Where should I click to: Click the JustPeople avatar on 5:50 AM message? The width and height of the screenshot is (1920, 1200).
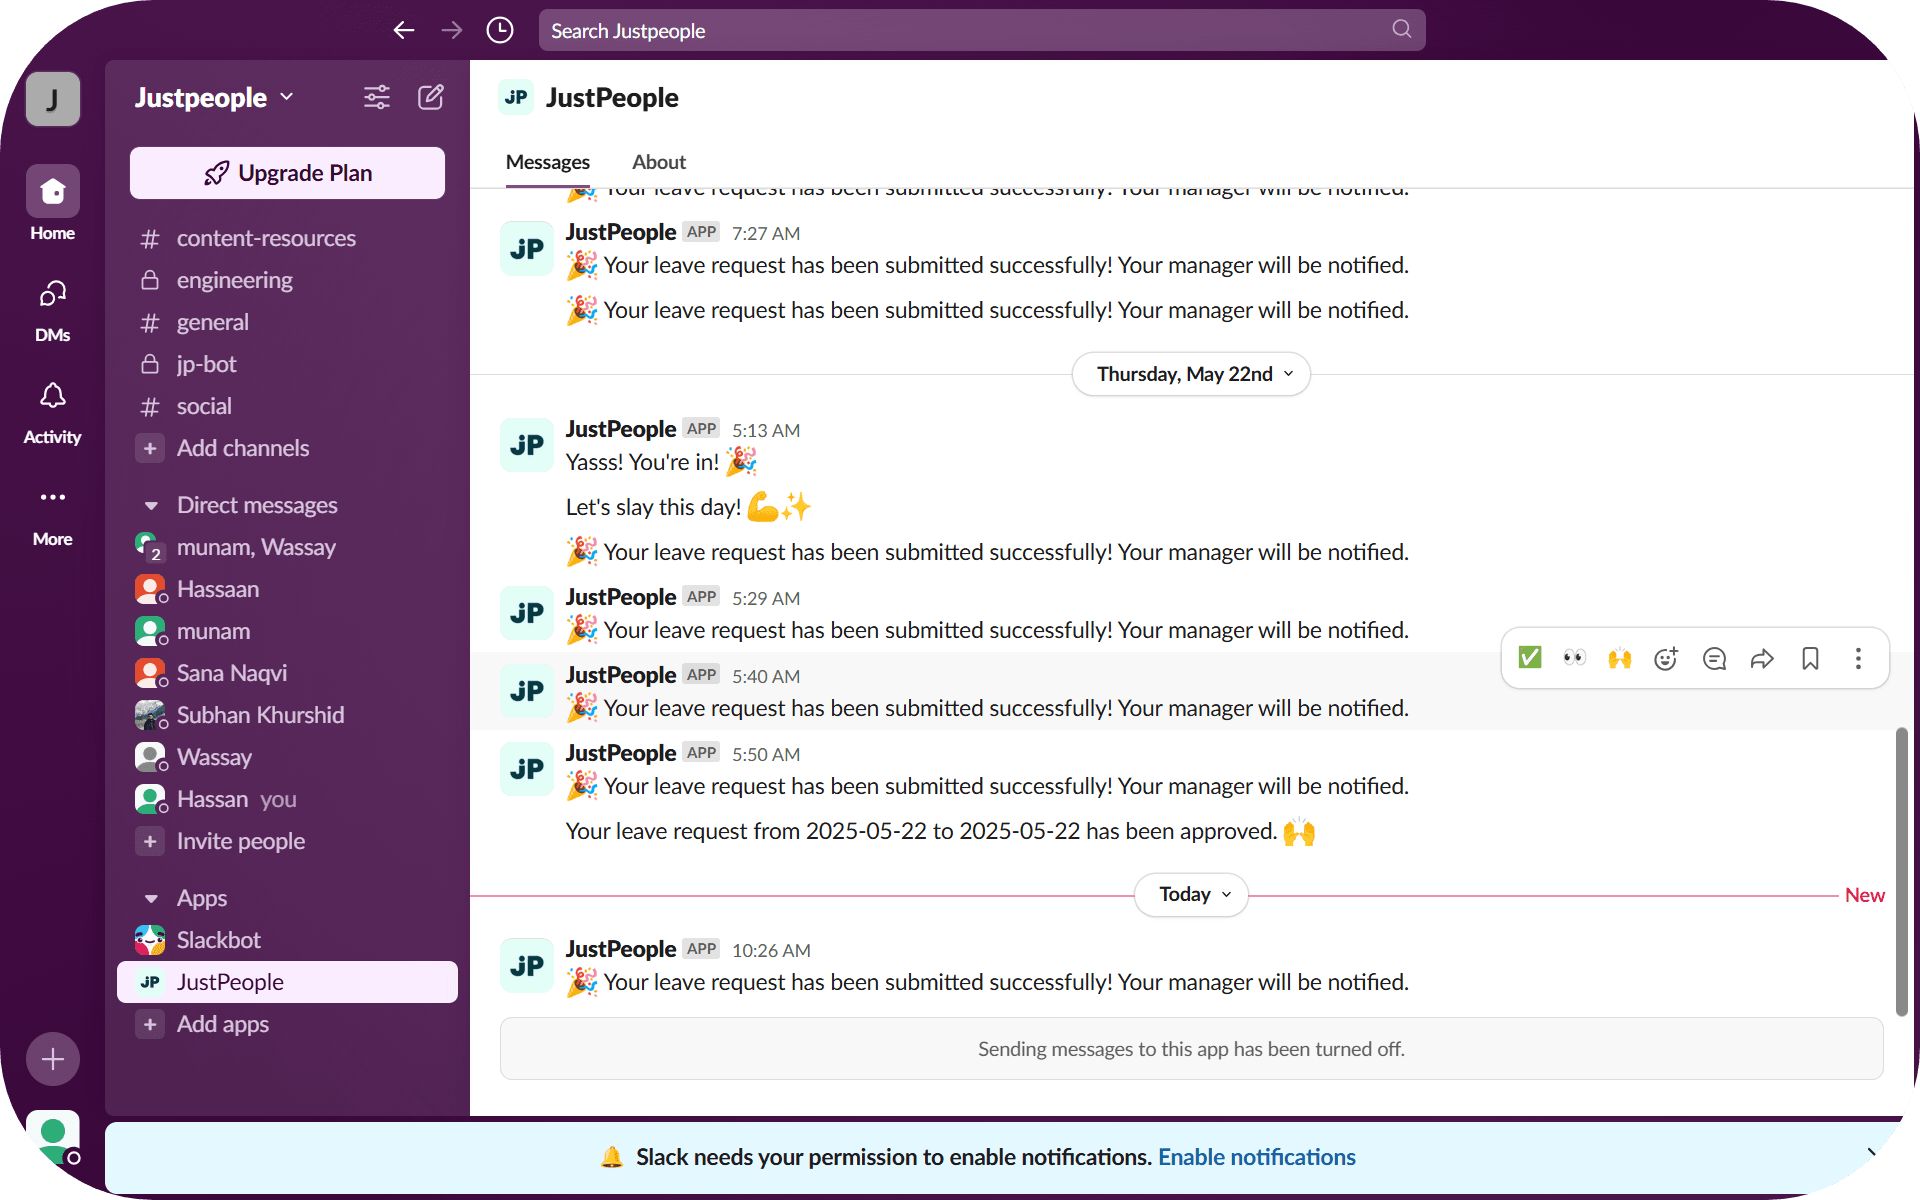coord(527,769)
